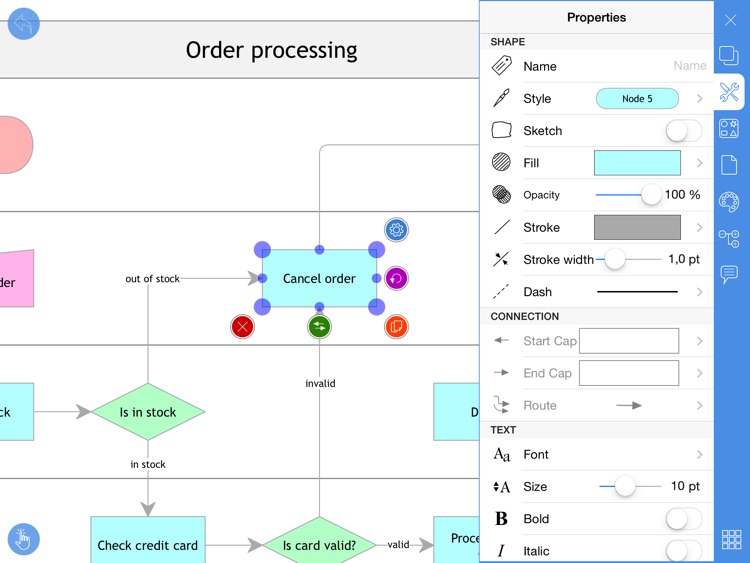Click the 10 pt size value
Viewport: 750px width, 563px height.
[x=685, y=486]
